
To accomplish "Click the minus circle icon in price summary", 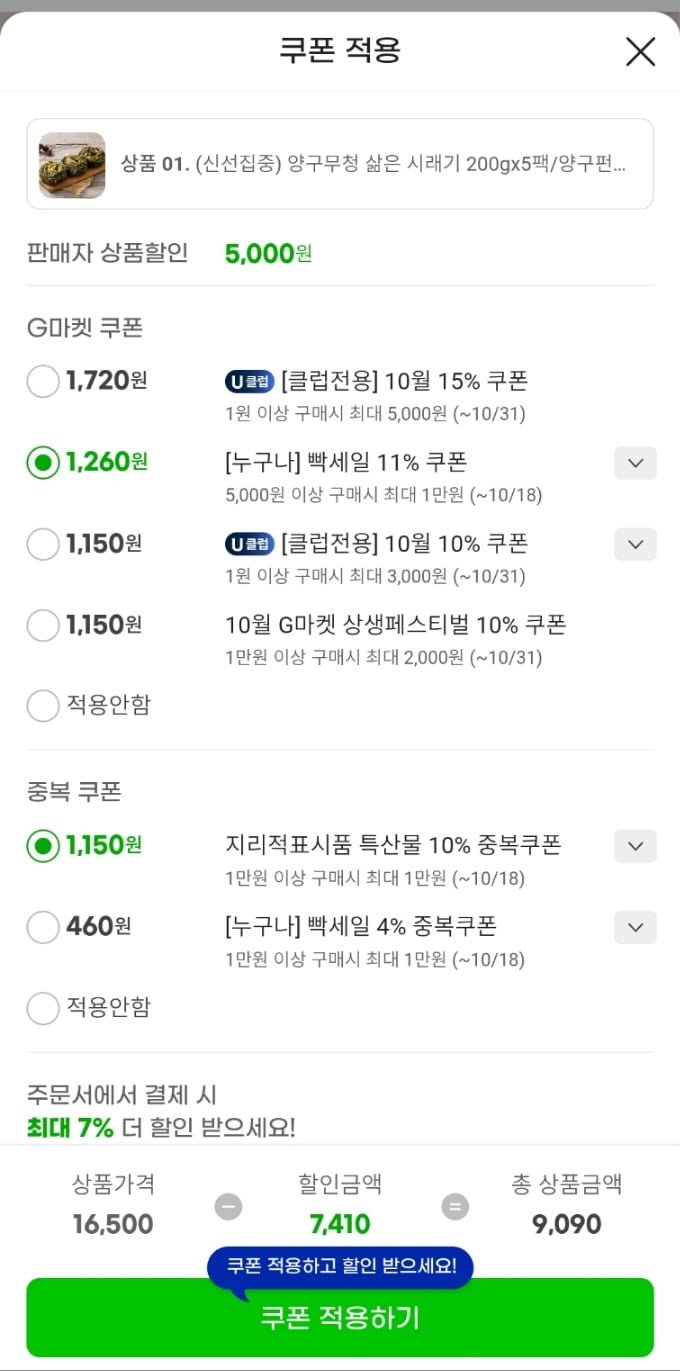I will click(x=228, y=1206).
